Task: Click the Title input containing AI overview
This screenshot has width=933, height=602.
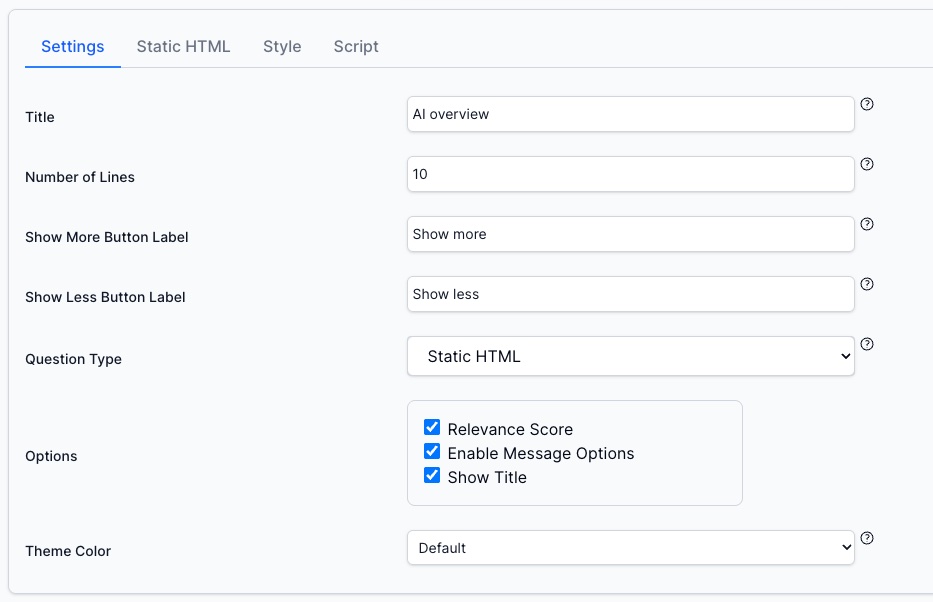Action: (x=630, y=114)
